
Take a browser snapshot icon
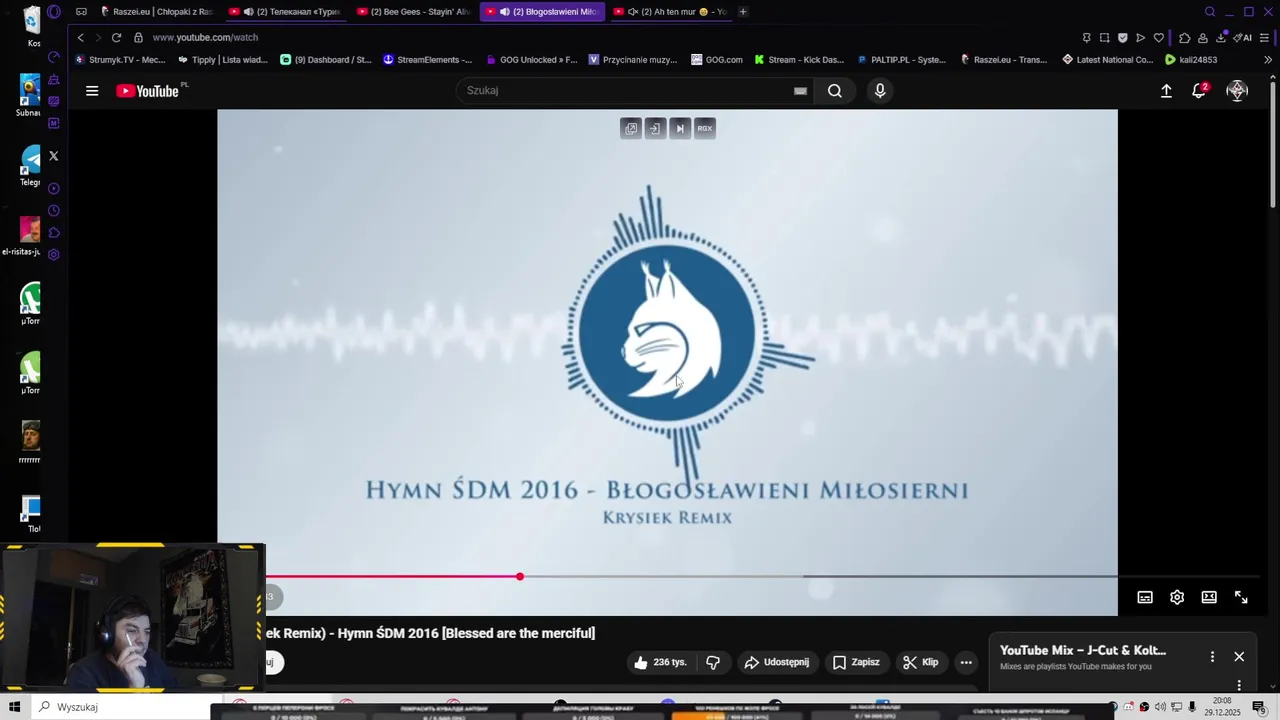[1104, 38]
